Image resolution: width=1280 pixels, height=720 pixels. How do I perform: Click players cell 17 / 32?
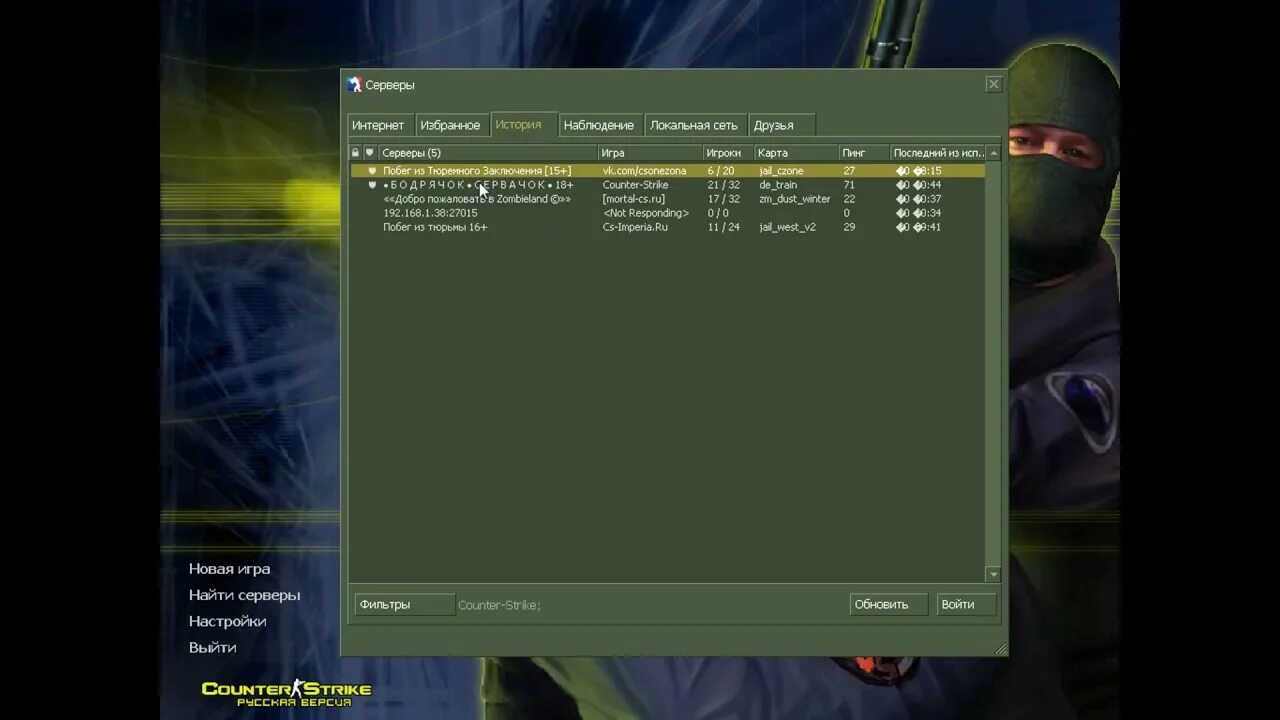[723, 199]
